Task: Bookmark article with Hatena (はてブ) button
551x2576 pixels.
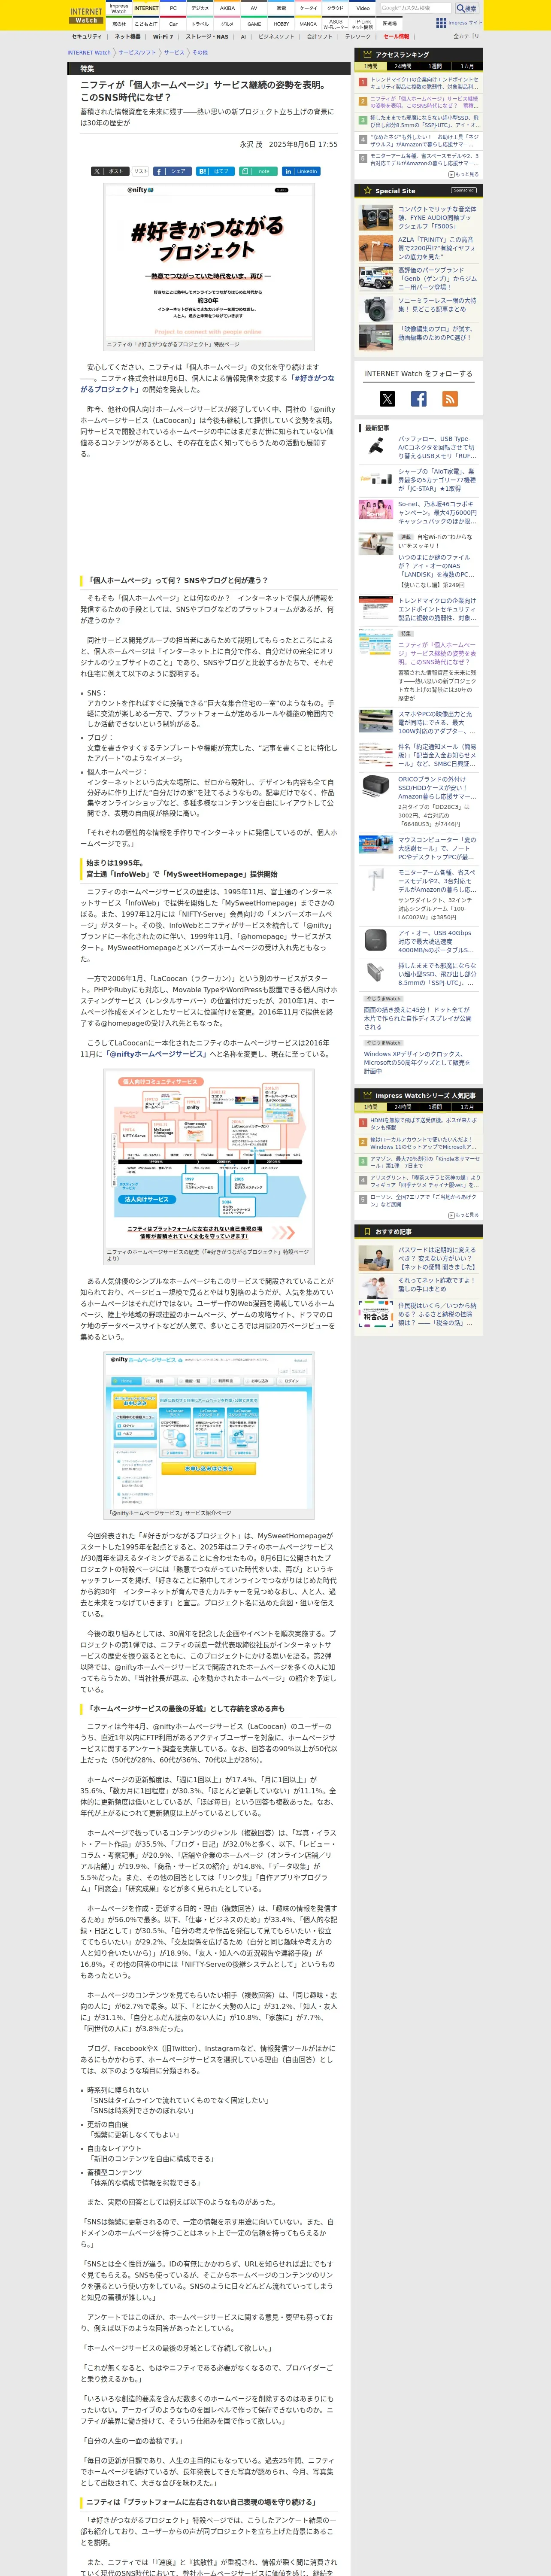Action: coord(214,171)
